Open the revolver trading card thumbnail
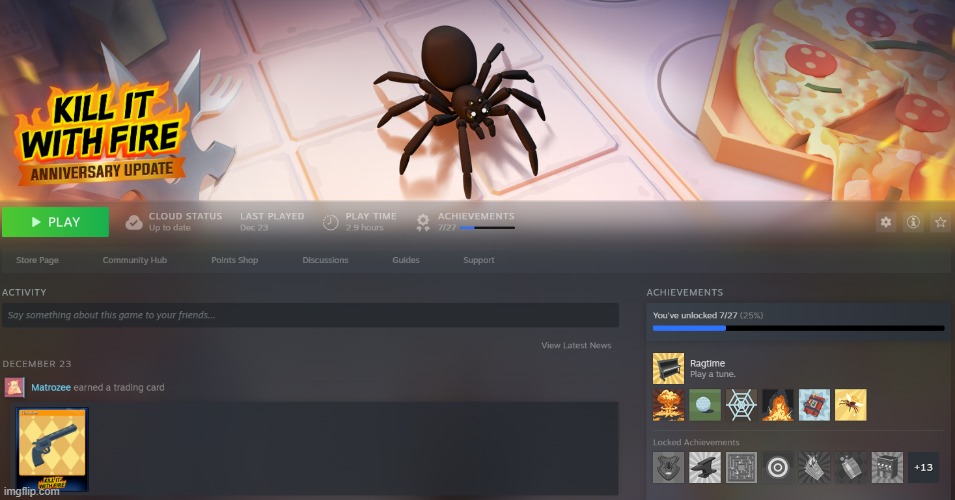 click(x=52, y=449)
